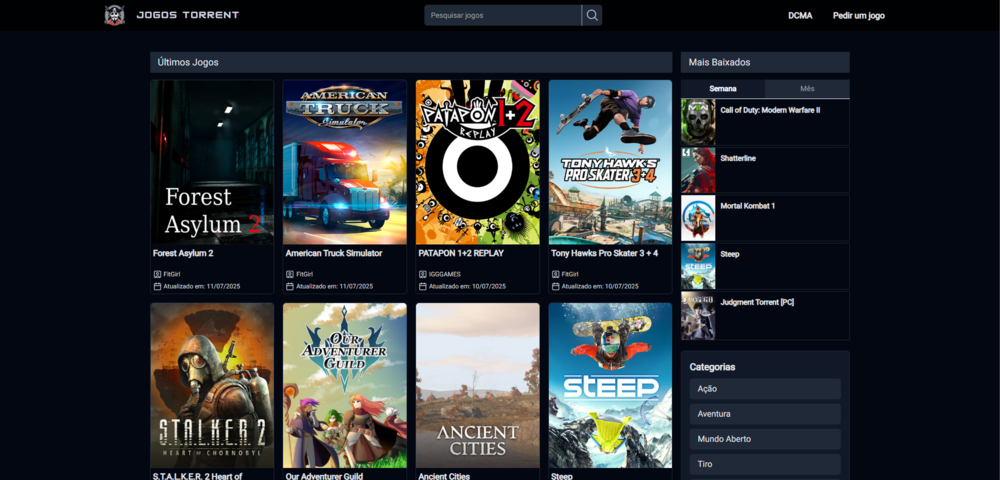1000x480 pixels.
Task: Click the calendar icon under Forest Asylum 2
Action: click(157, 286)
